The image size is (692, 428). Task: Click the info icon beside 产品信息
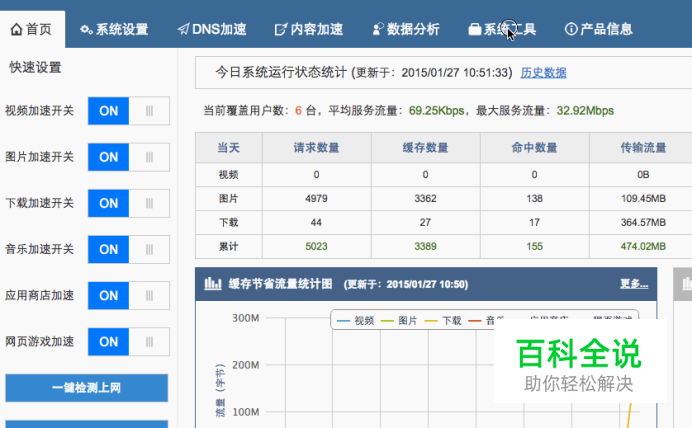pos(571,29)
